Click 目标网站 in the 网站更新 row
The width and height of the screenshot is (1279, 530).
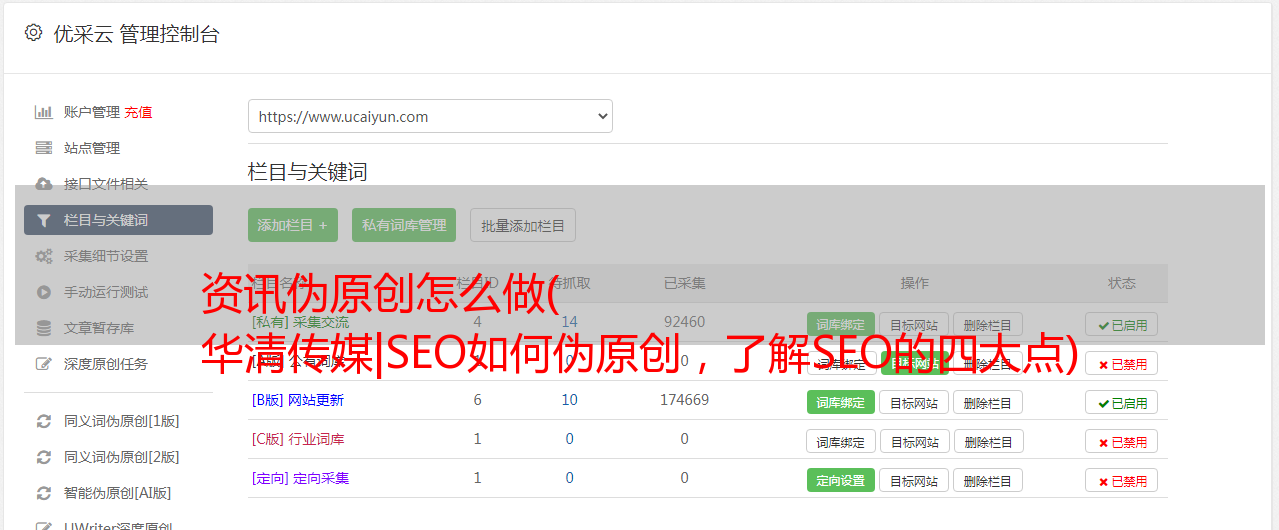[x=914, y=402]
